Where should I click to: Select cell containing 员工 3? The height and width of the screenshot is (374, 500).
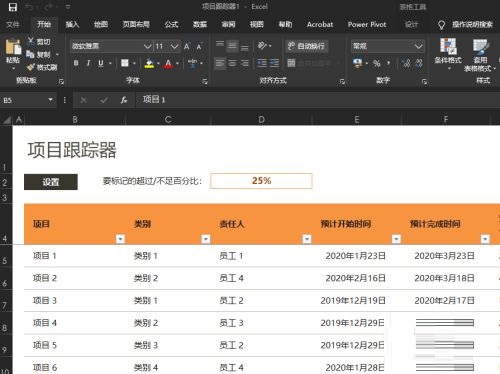[x=262, y=323]
